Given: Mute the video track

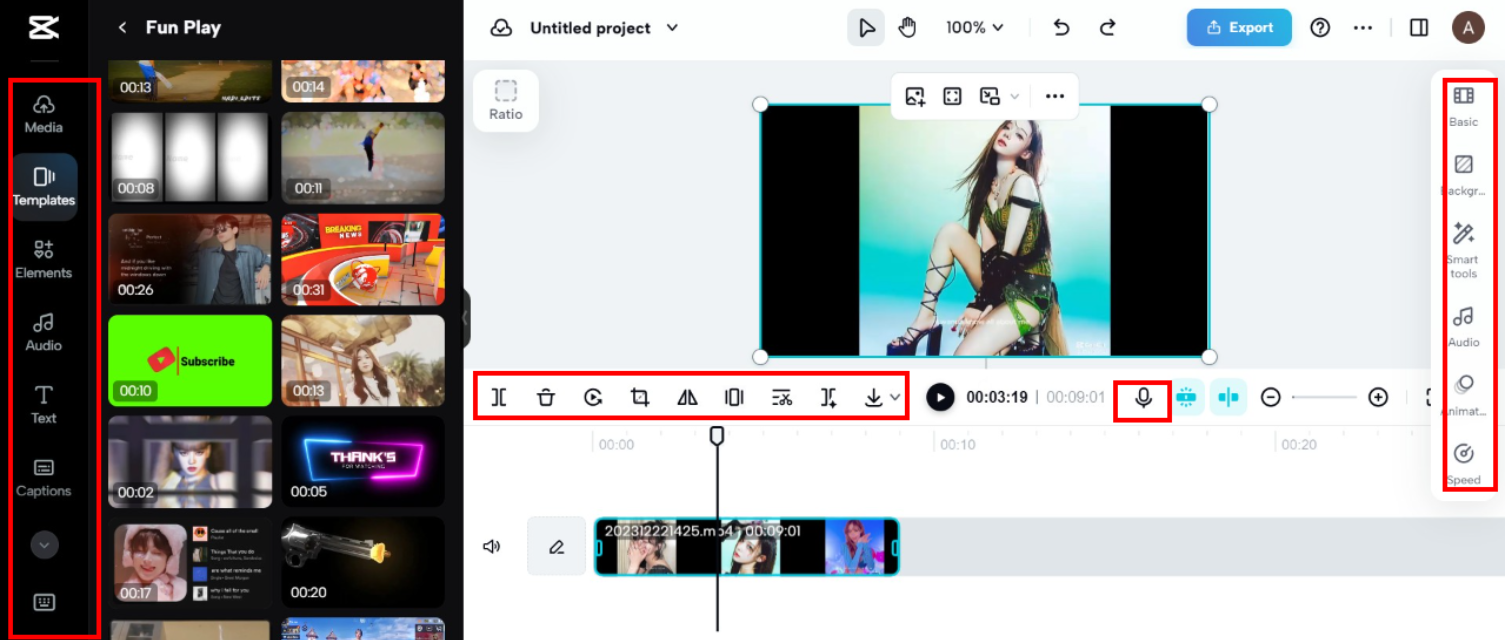Looking at the screenshot, I should (491, 546).
